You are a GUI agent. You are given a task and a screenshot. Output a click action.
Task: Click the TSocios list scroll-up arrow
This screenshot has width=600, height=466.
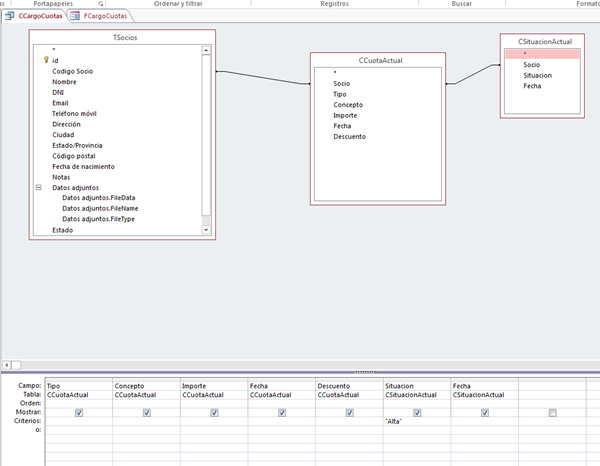[207, 49]
